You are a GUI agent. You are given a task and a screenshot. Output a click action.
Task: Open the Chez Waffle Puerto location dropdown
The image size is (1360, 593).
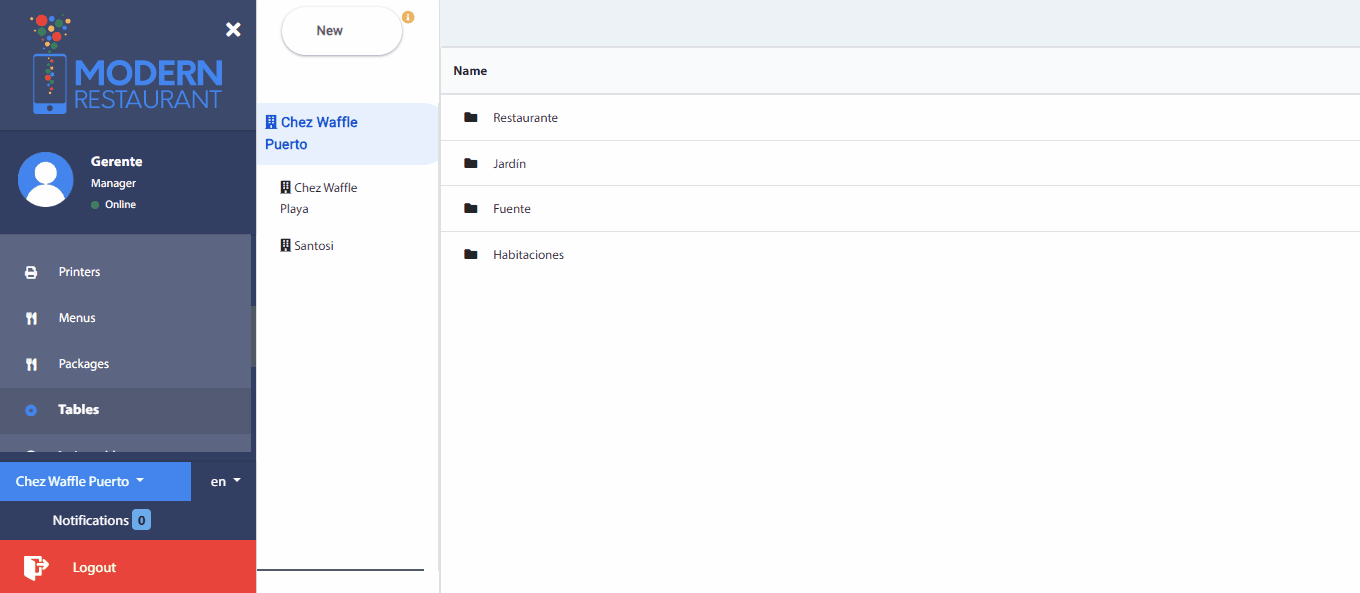point(95,481)
